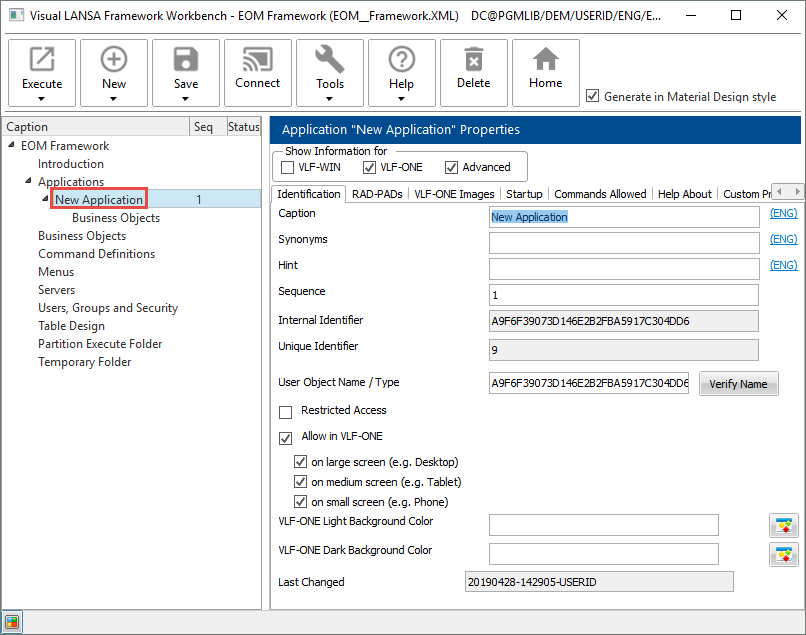The width and height of the screenshot is (806, 635).
Task: Uncheck Generate in Material Design style
Action: pos(593,97)
